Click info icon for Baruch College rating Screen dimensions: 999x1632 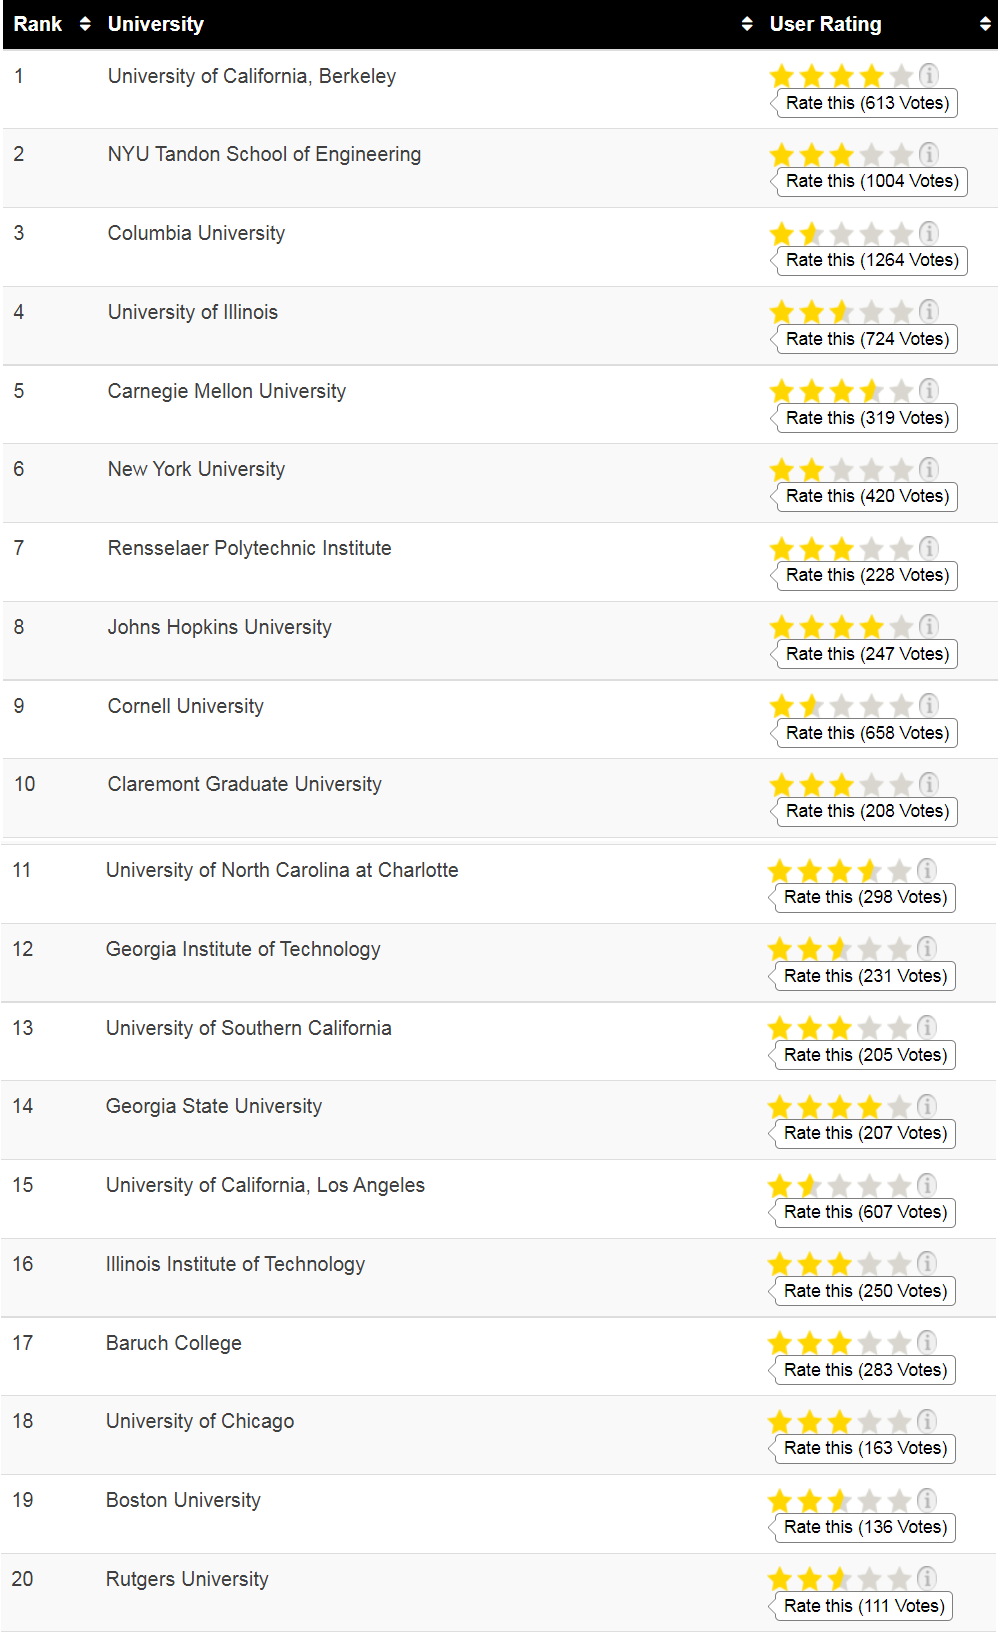[x=927, y=1342]
